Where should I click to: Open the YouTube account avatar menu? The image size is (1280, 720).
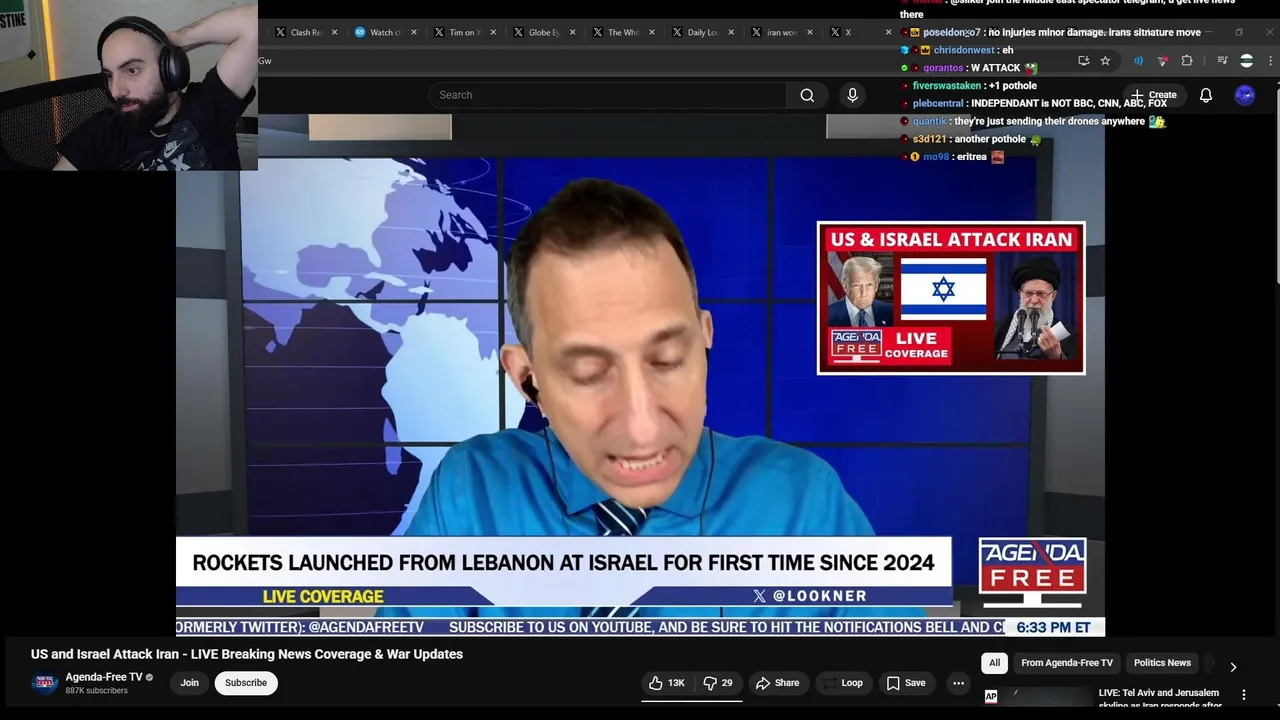[x=1245, y=95]
